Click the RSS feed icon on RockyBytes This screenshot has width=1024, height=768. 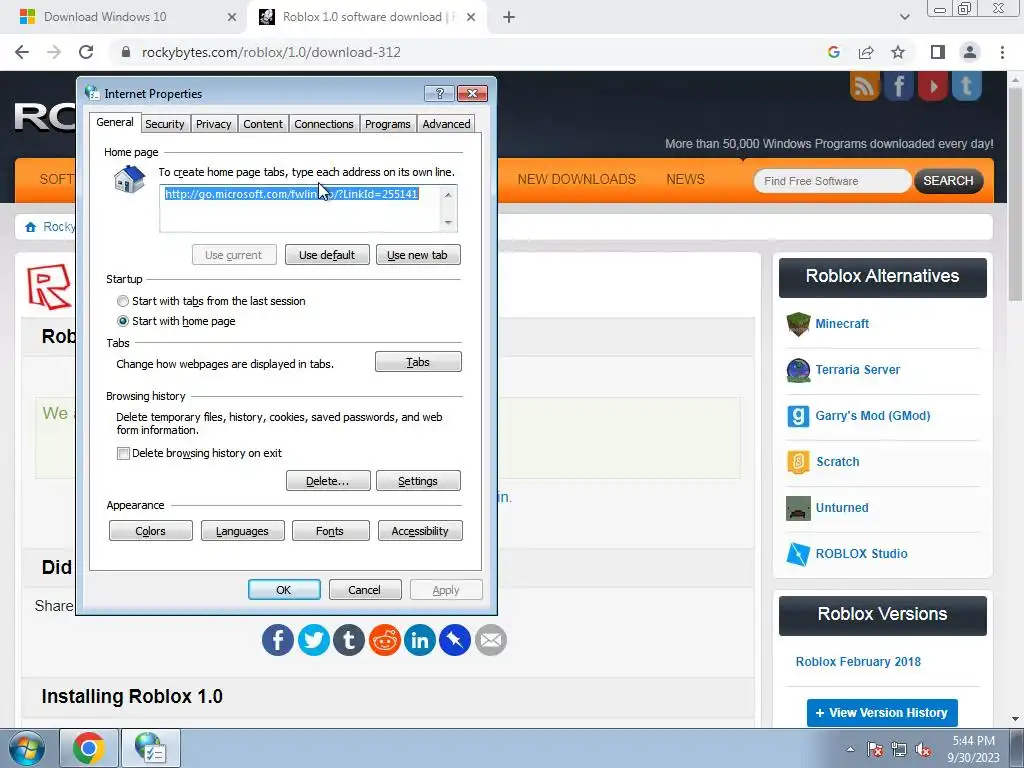click(865, 86)
